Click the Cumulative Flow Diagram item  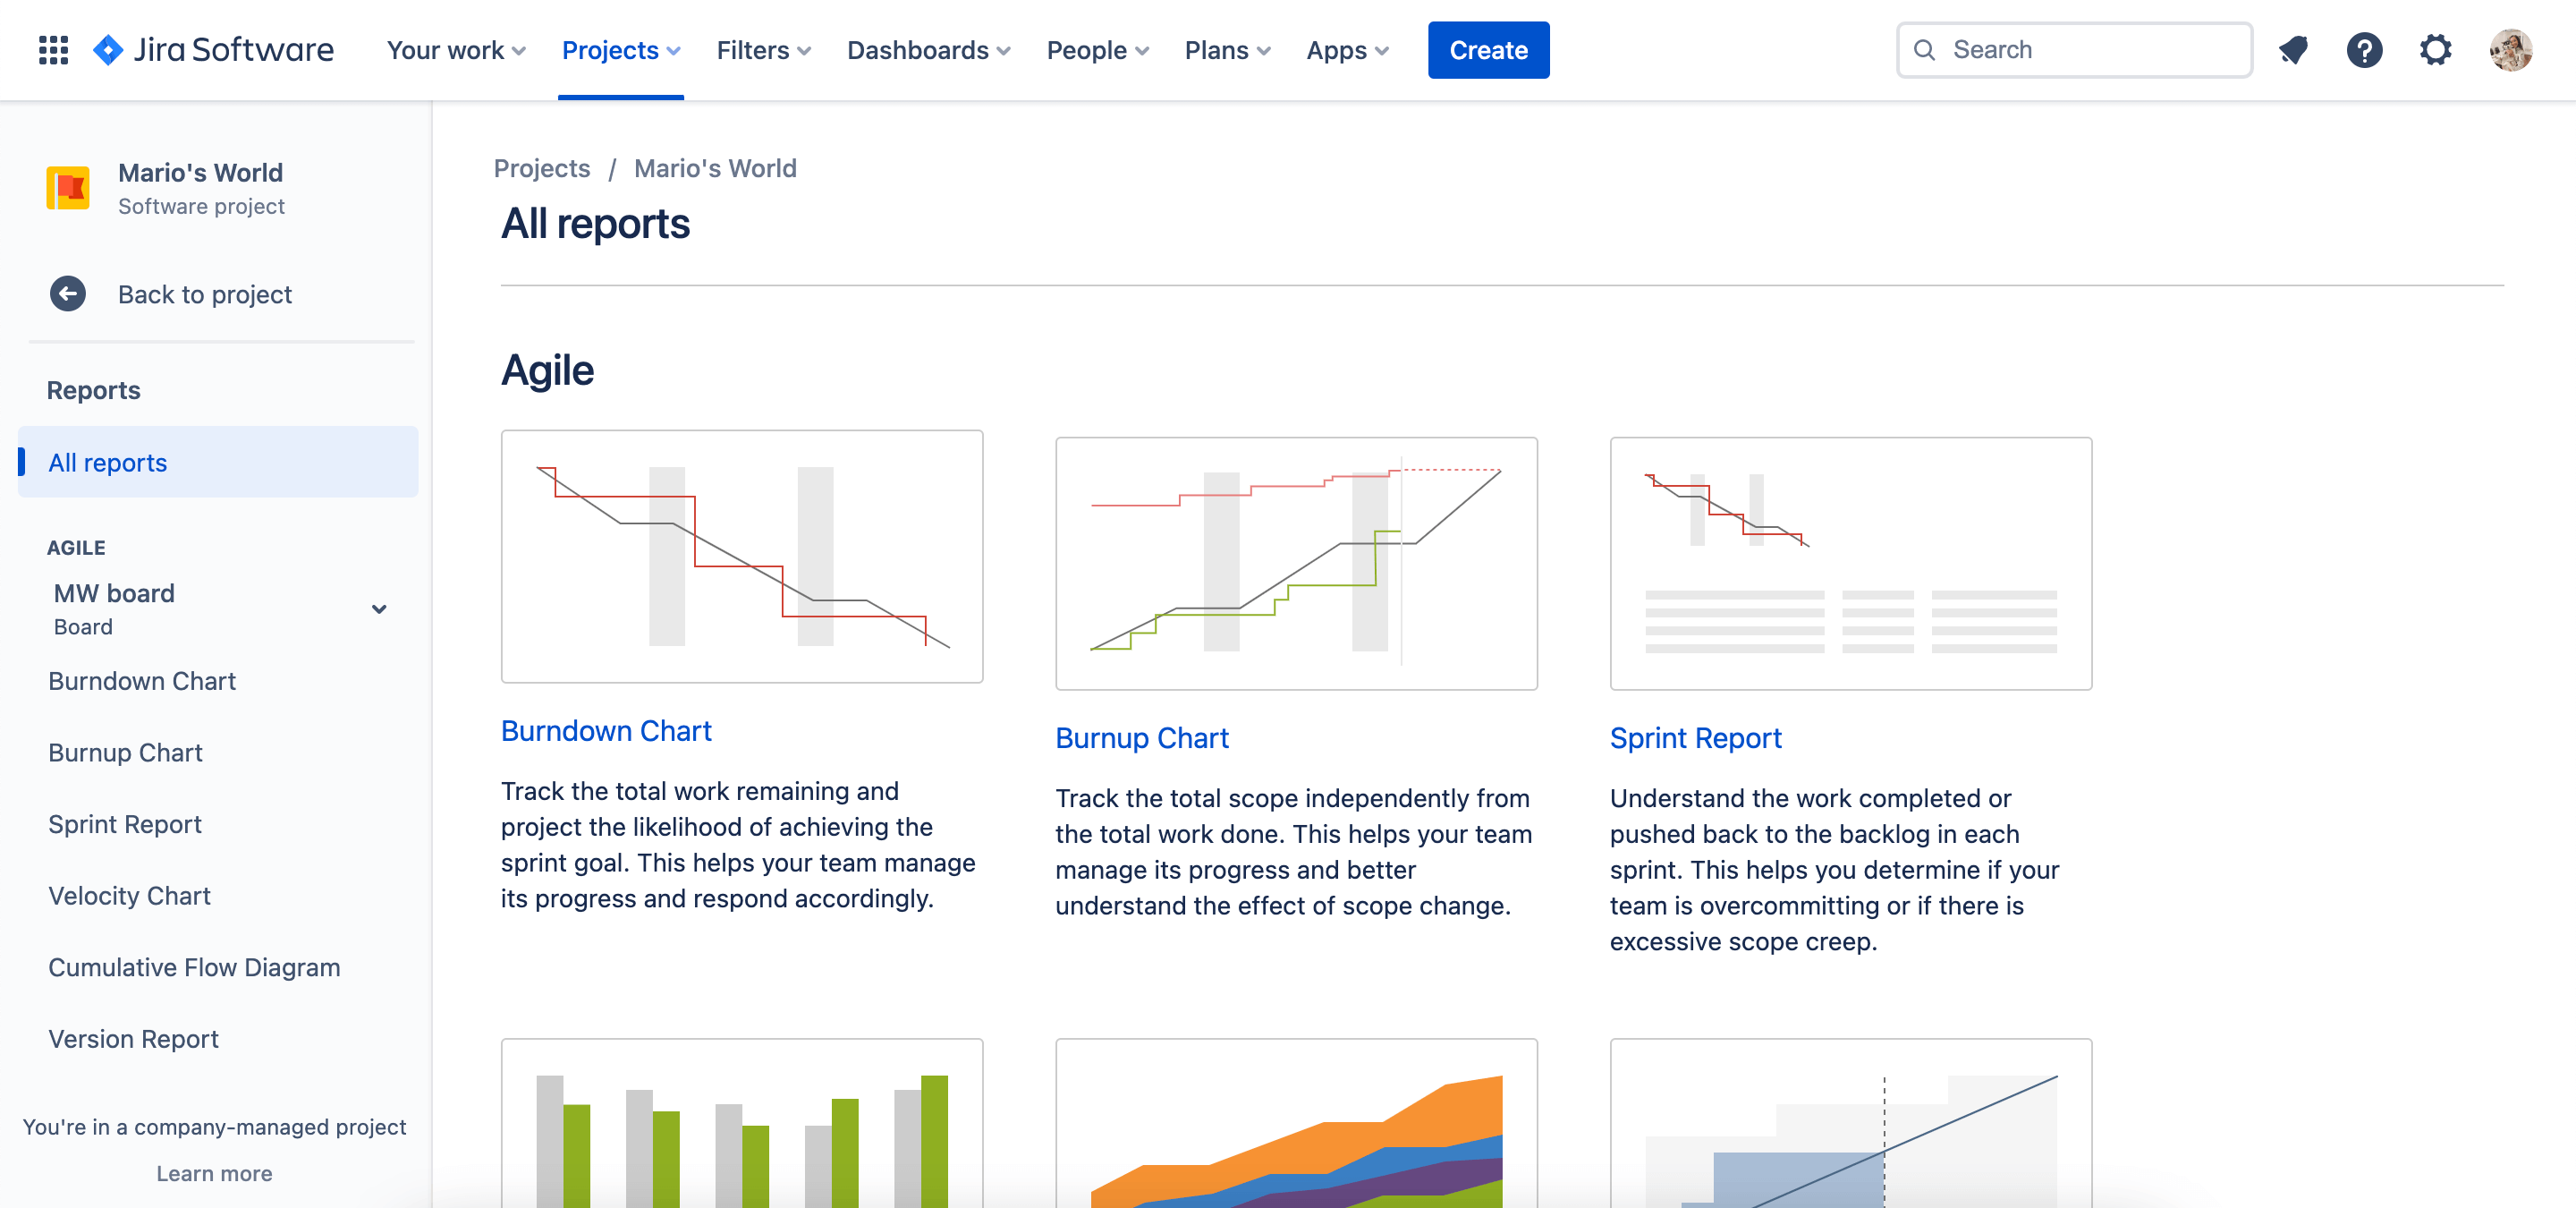(x=196, y=966)
